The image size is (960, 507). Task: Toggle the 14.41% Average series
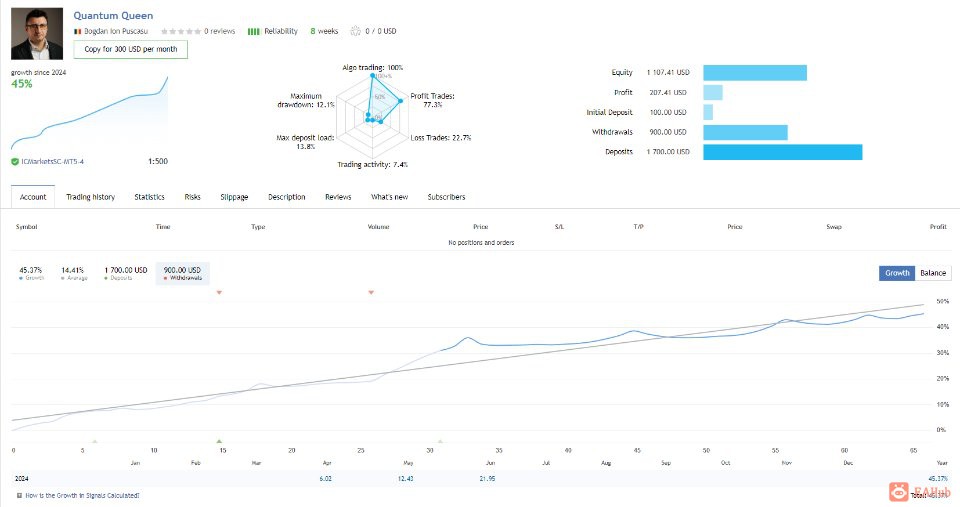(x=73, y=273)
